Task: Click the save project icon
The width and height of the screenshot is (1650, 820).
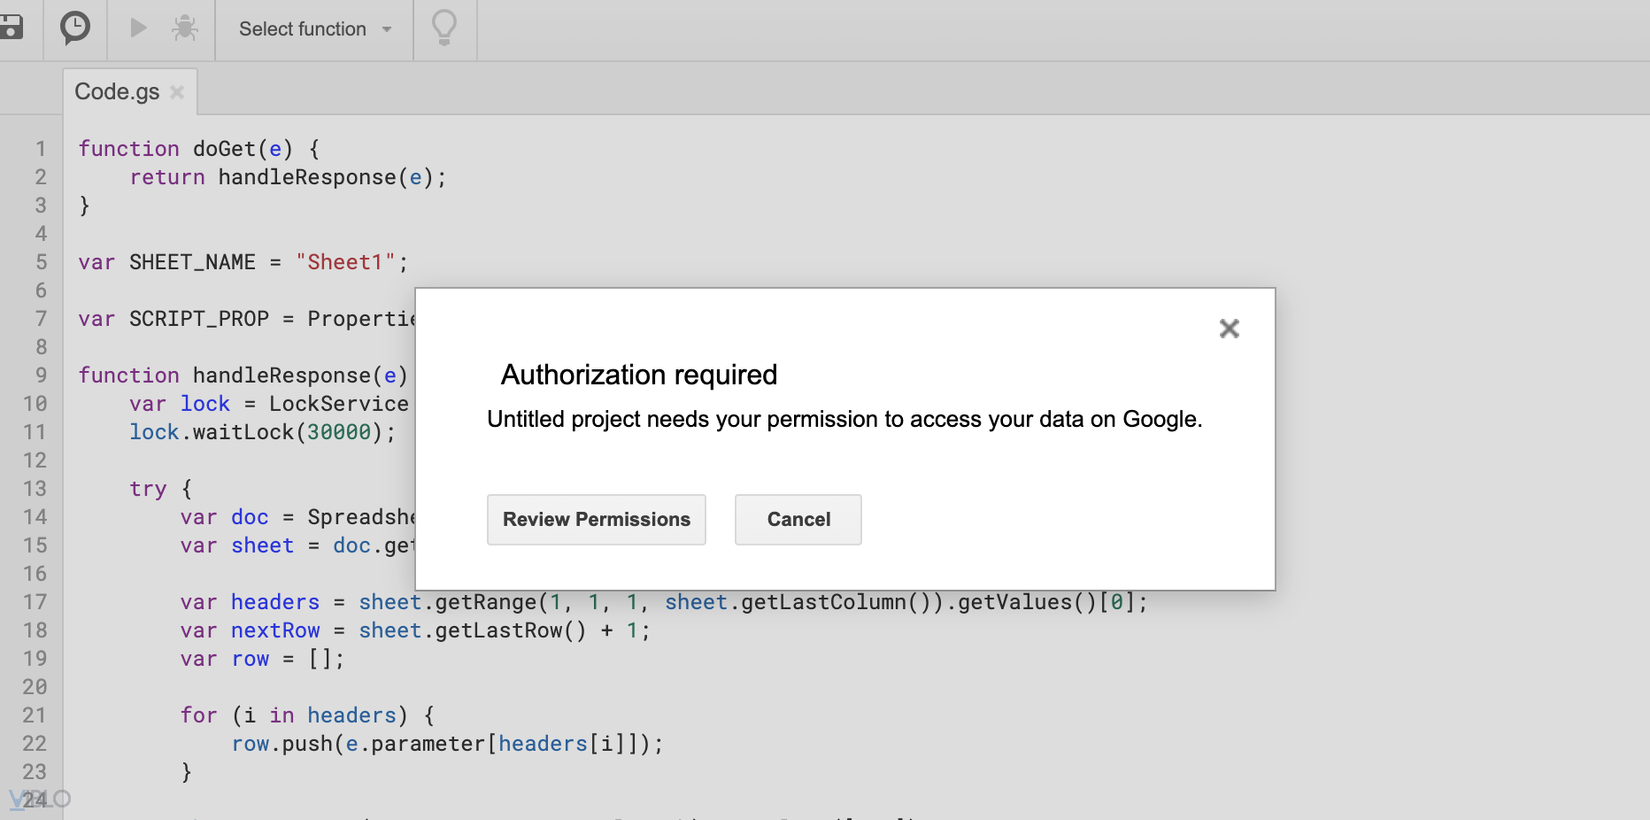Action: point(11,28)
